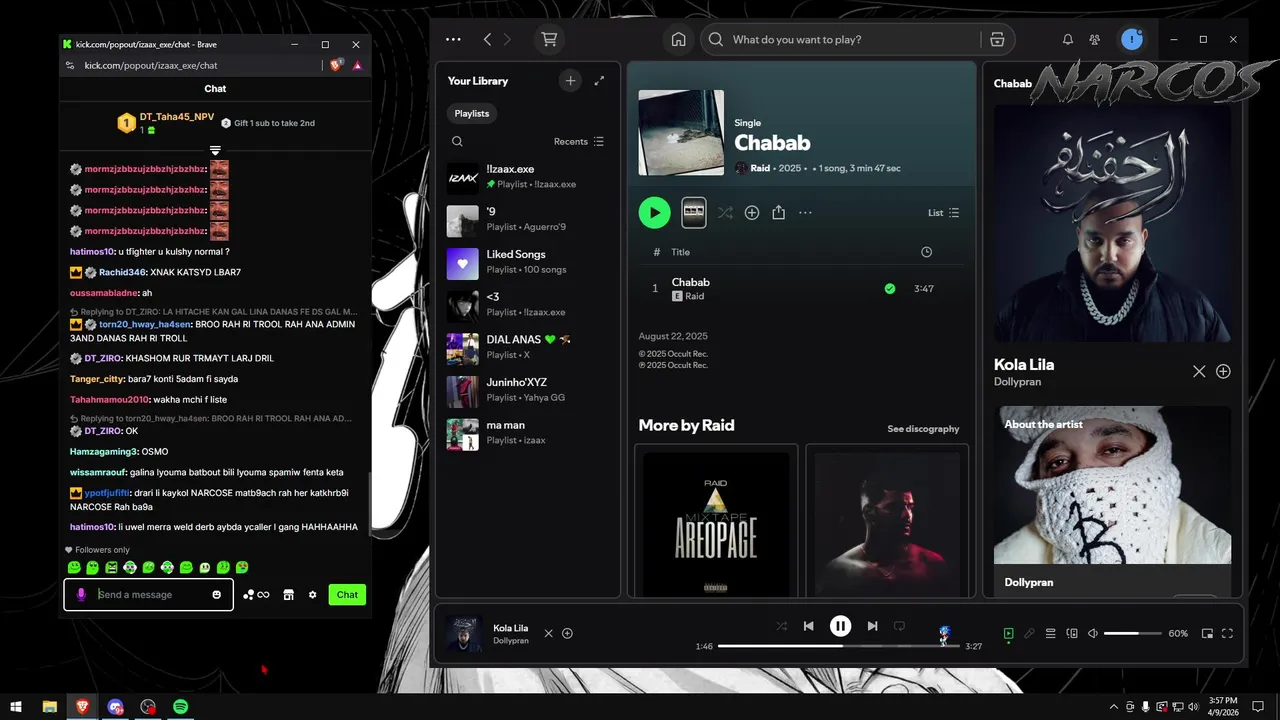Close the Now Playing view panel
This screenshot has height=720, width=1280.
click(x=1199, y=371)
